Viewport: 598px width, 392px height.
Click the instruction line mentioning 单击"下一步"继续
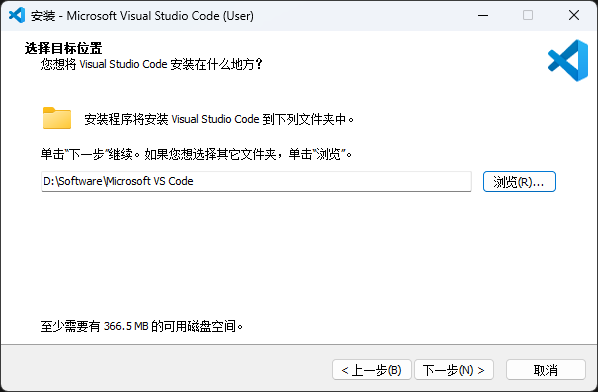click(197, 154)
